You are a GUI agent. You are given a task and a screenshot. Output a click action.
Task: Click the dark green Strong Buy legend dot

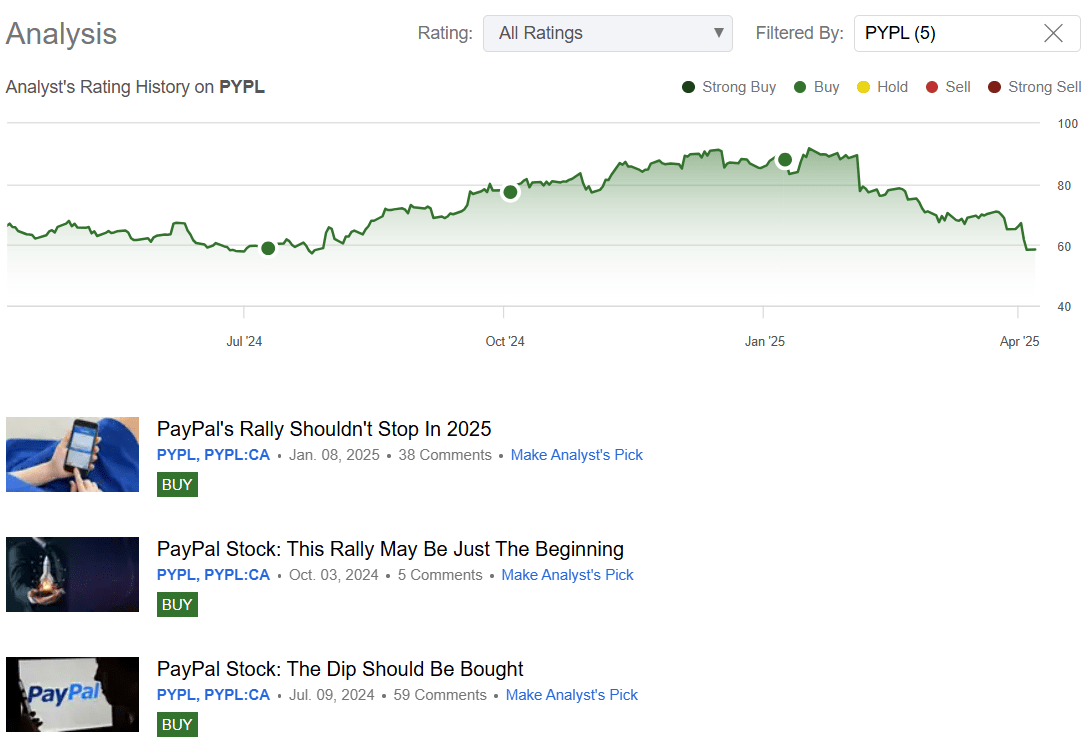click(x=687, y=87)
